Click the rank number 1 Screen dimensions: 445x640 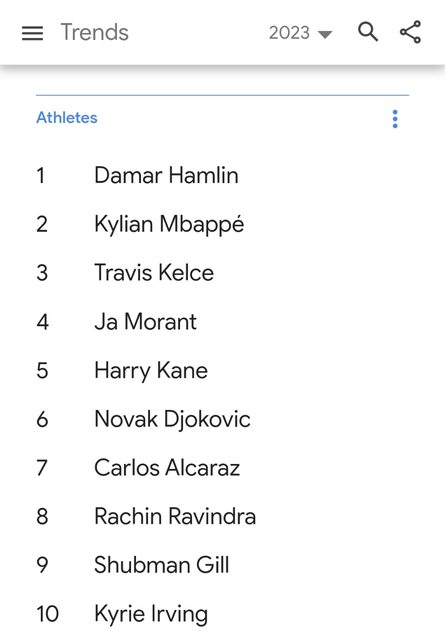tap(40, 176)
